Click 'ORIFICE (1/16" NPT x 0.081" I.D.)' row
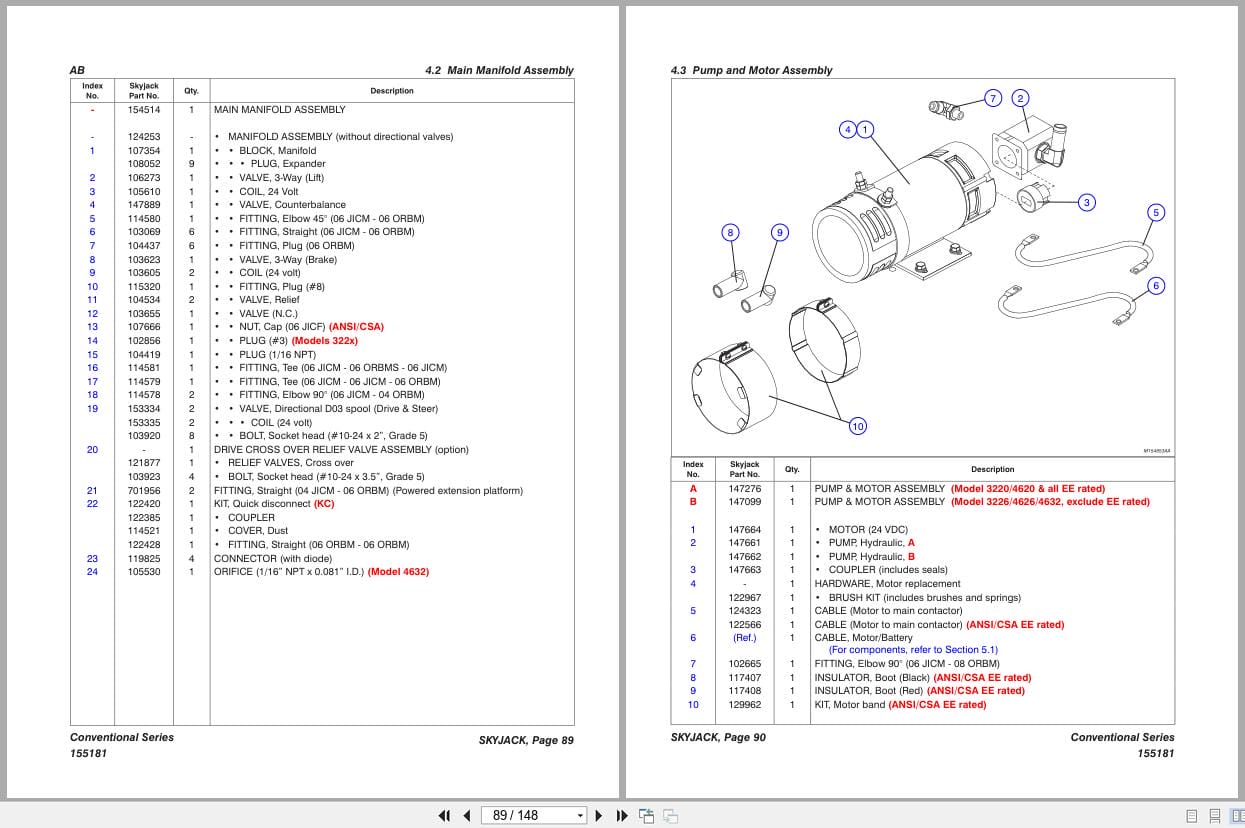Image resolution: width=1245 pixels, height=828 pixels. pyautogui.click(x=321, y=572)
